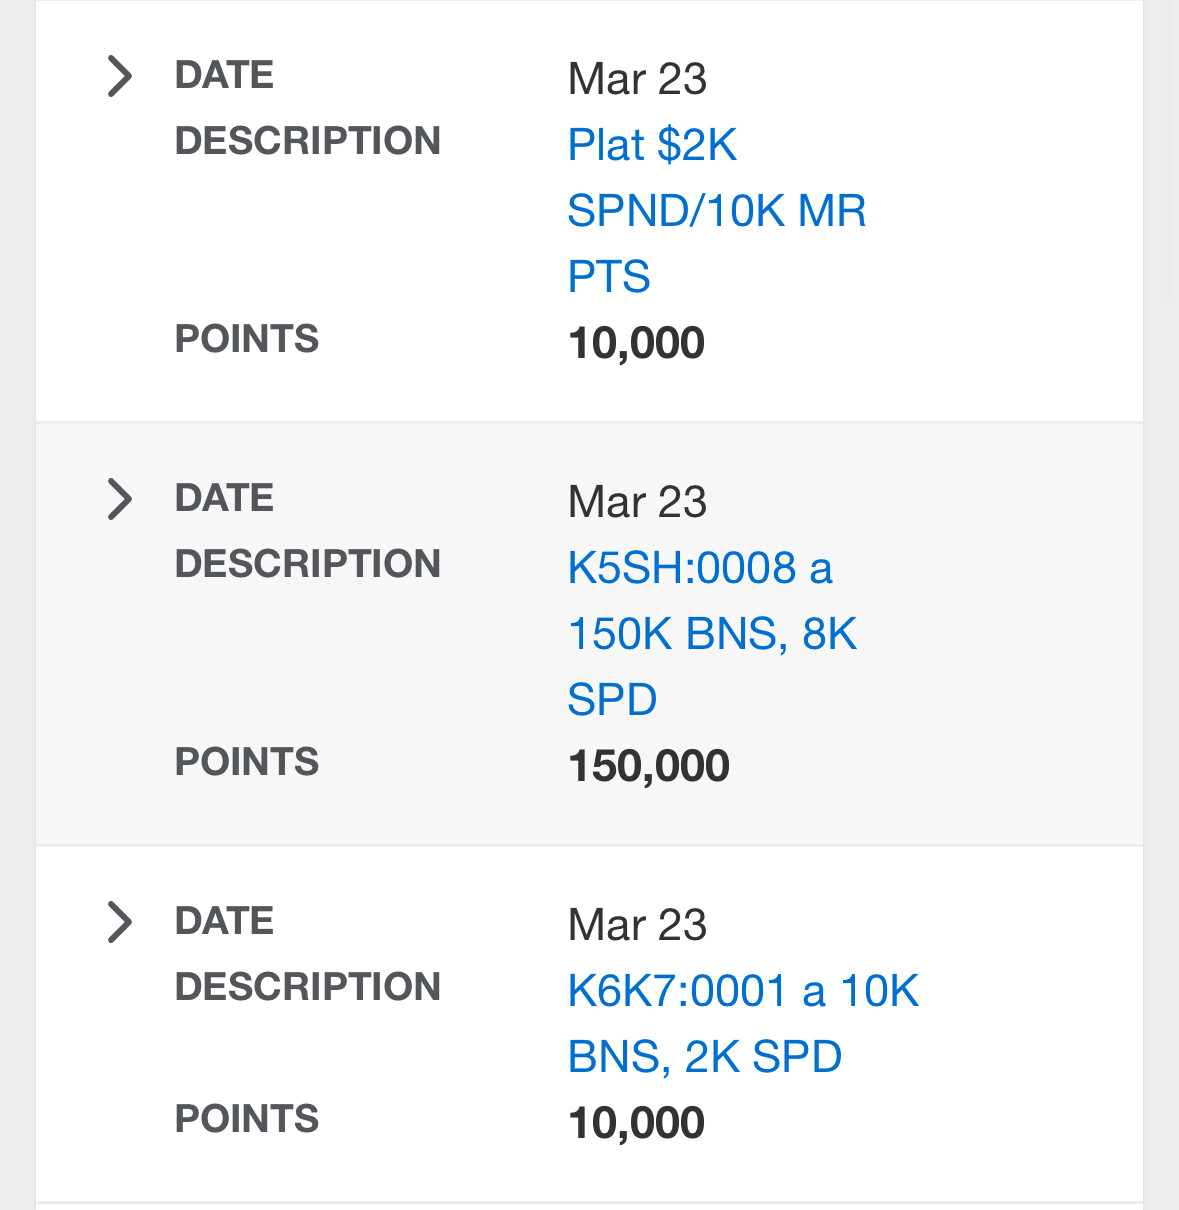Expand the K6K7:0001 transaction chevron
This screenshot has height=1210, width=1179.
click(x=119, y=923)
